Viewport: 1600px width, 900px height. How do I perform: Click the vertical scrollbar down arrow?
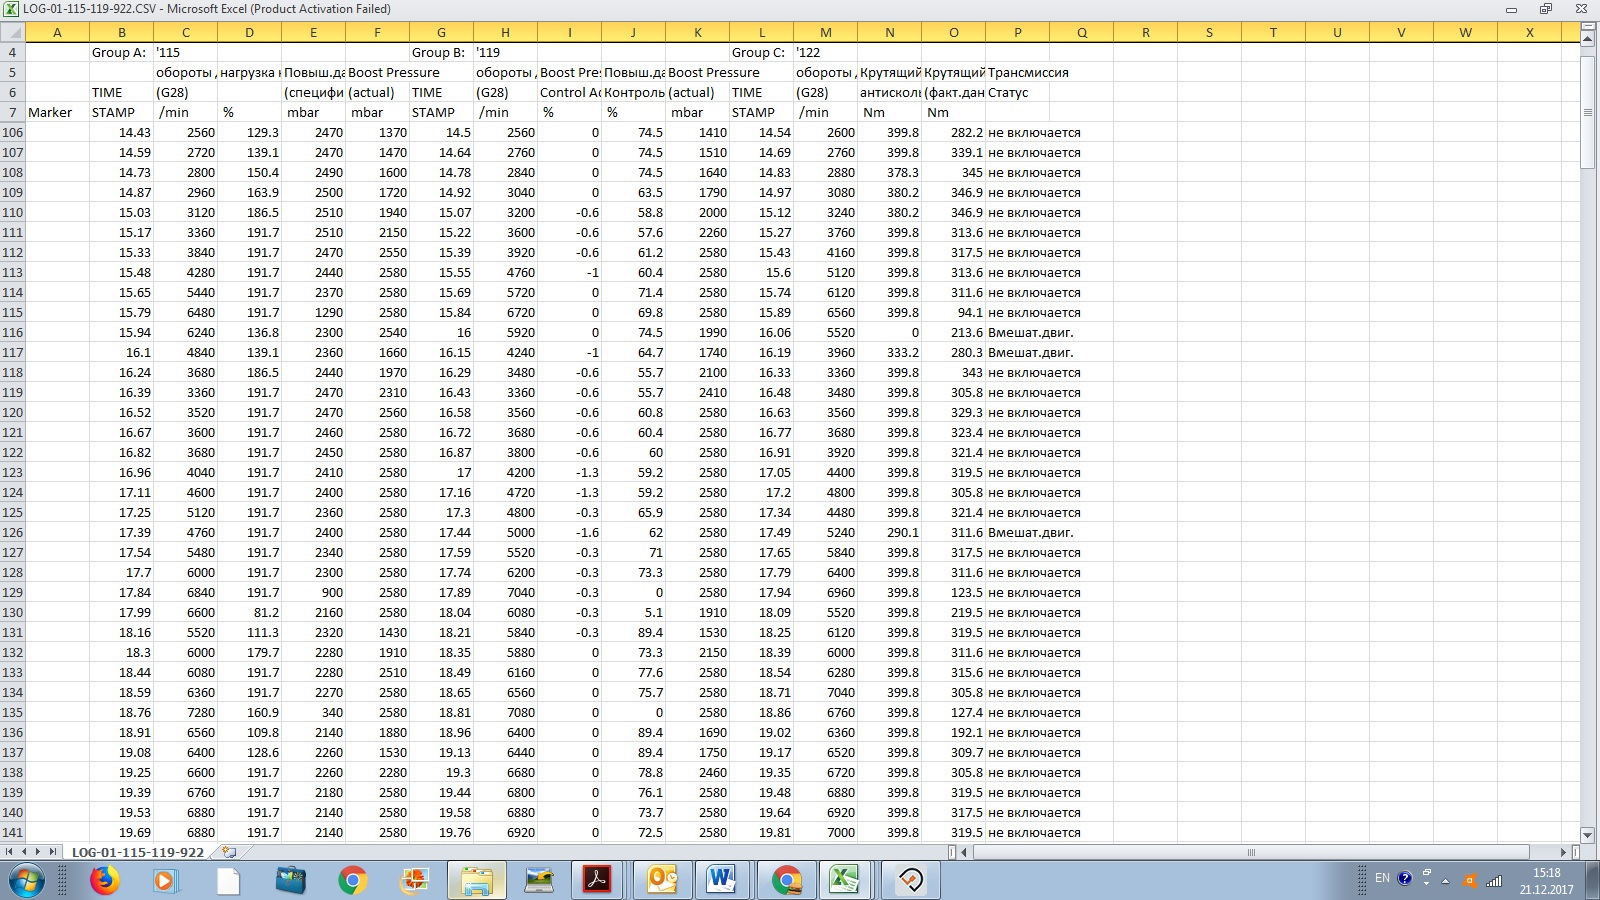1587,835
